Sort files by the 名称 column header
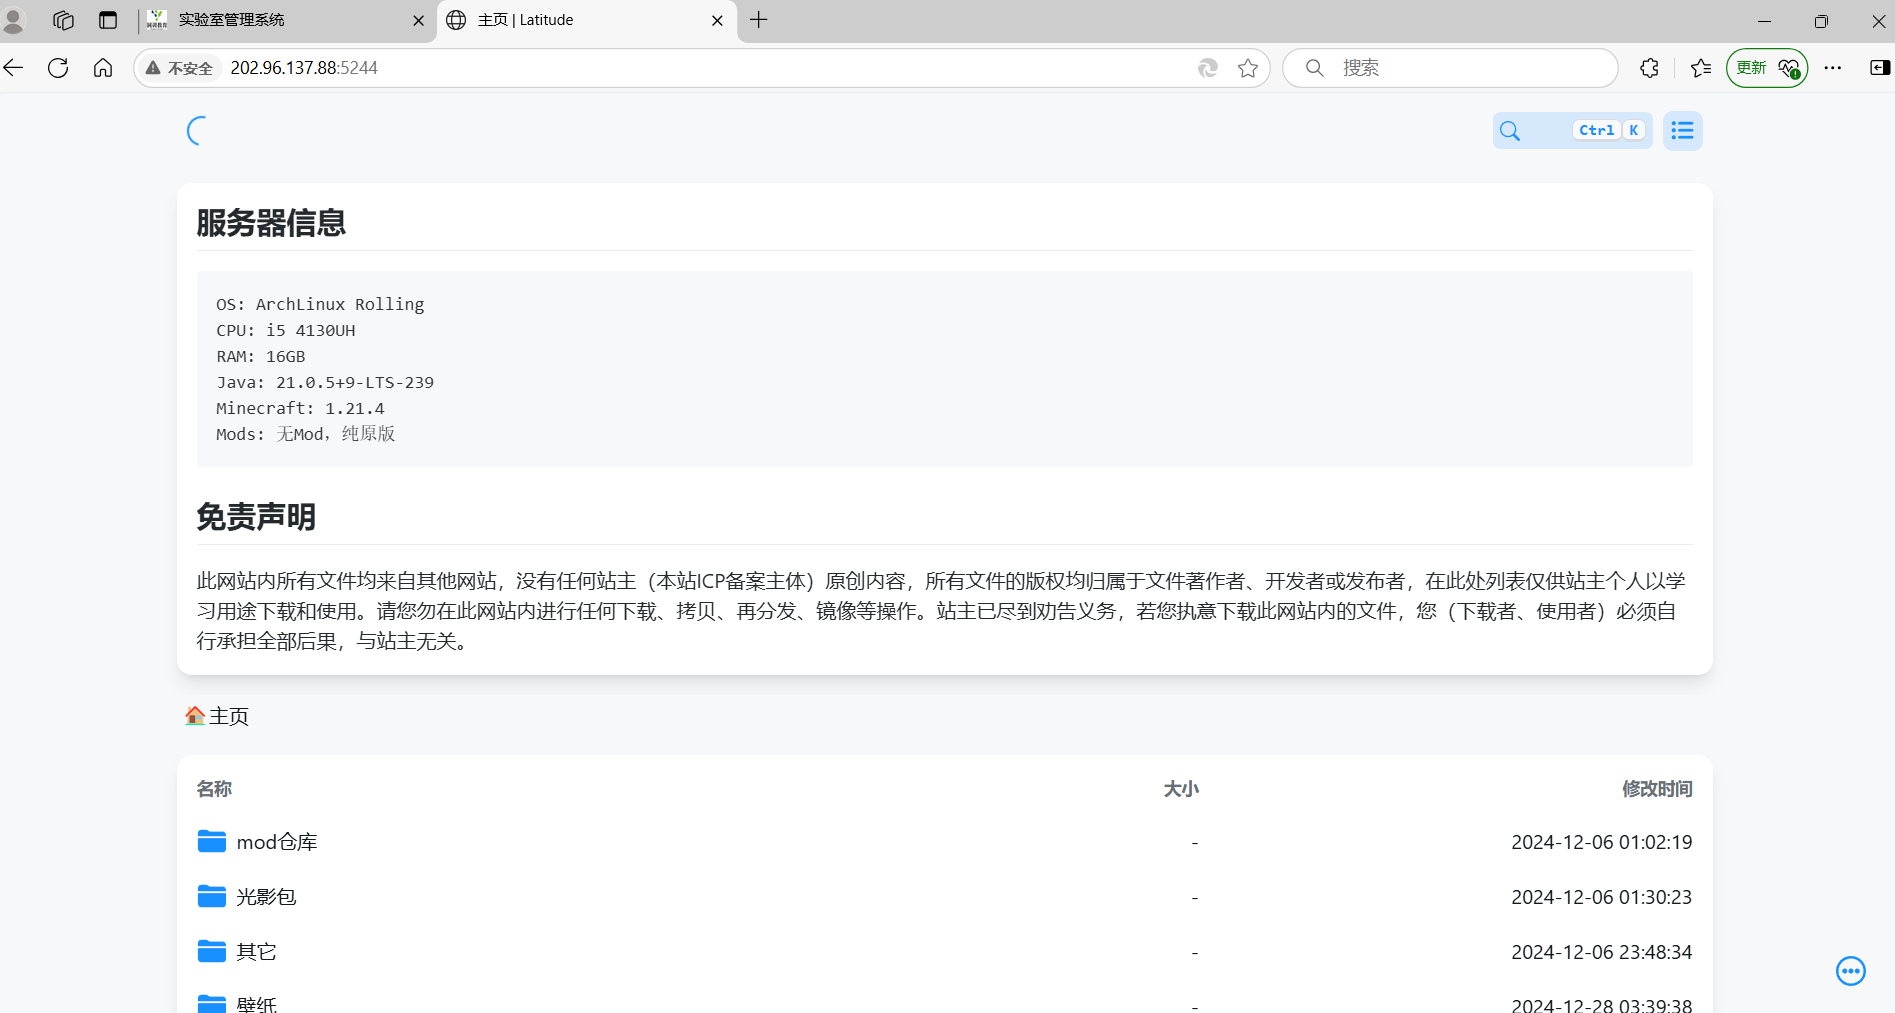Image resolution: width=1895 pixels, height=1013 pixels. pos(213,789)
